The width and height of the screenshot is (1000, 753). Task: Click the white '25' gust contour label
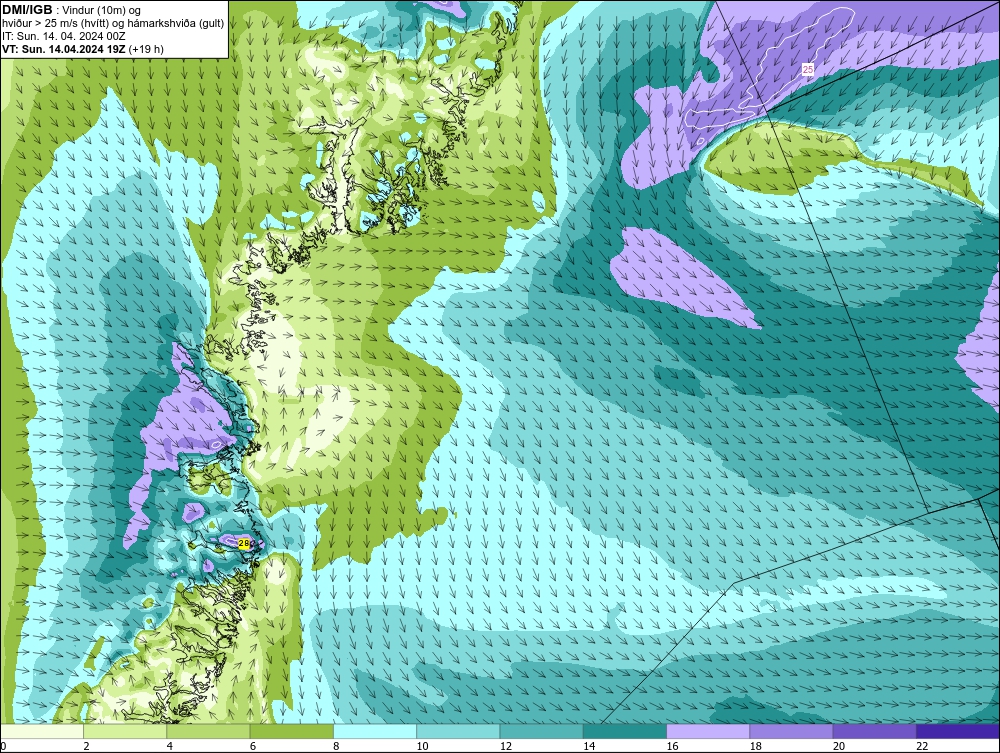pyautogui.click(x=808, y=69)
